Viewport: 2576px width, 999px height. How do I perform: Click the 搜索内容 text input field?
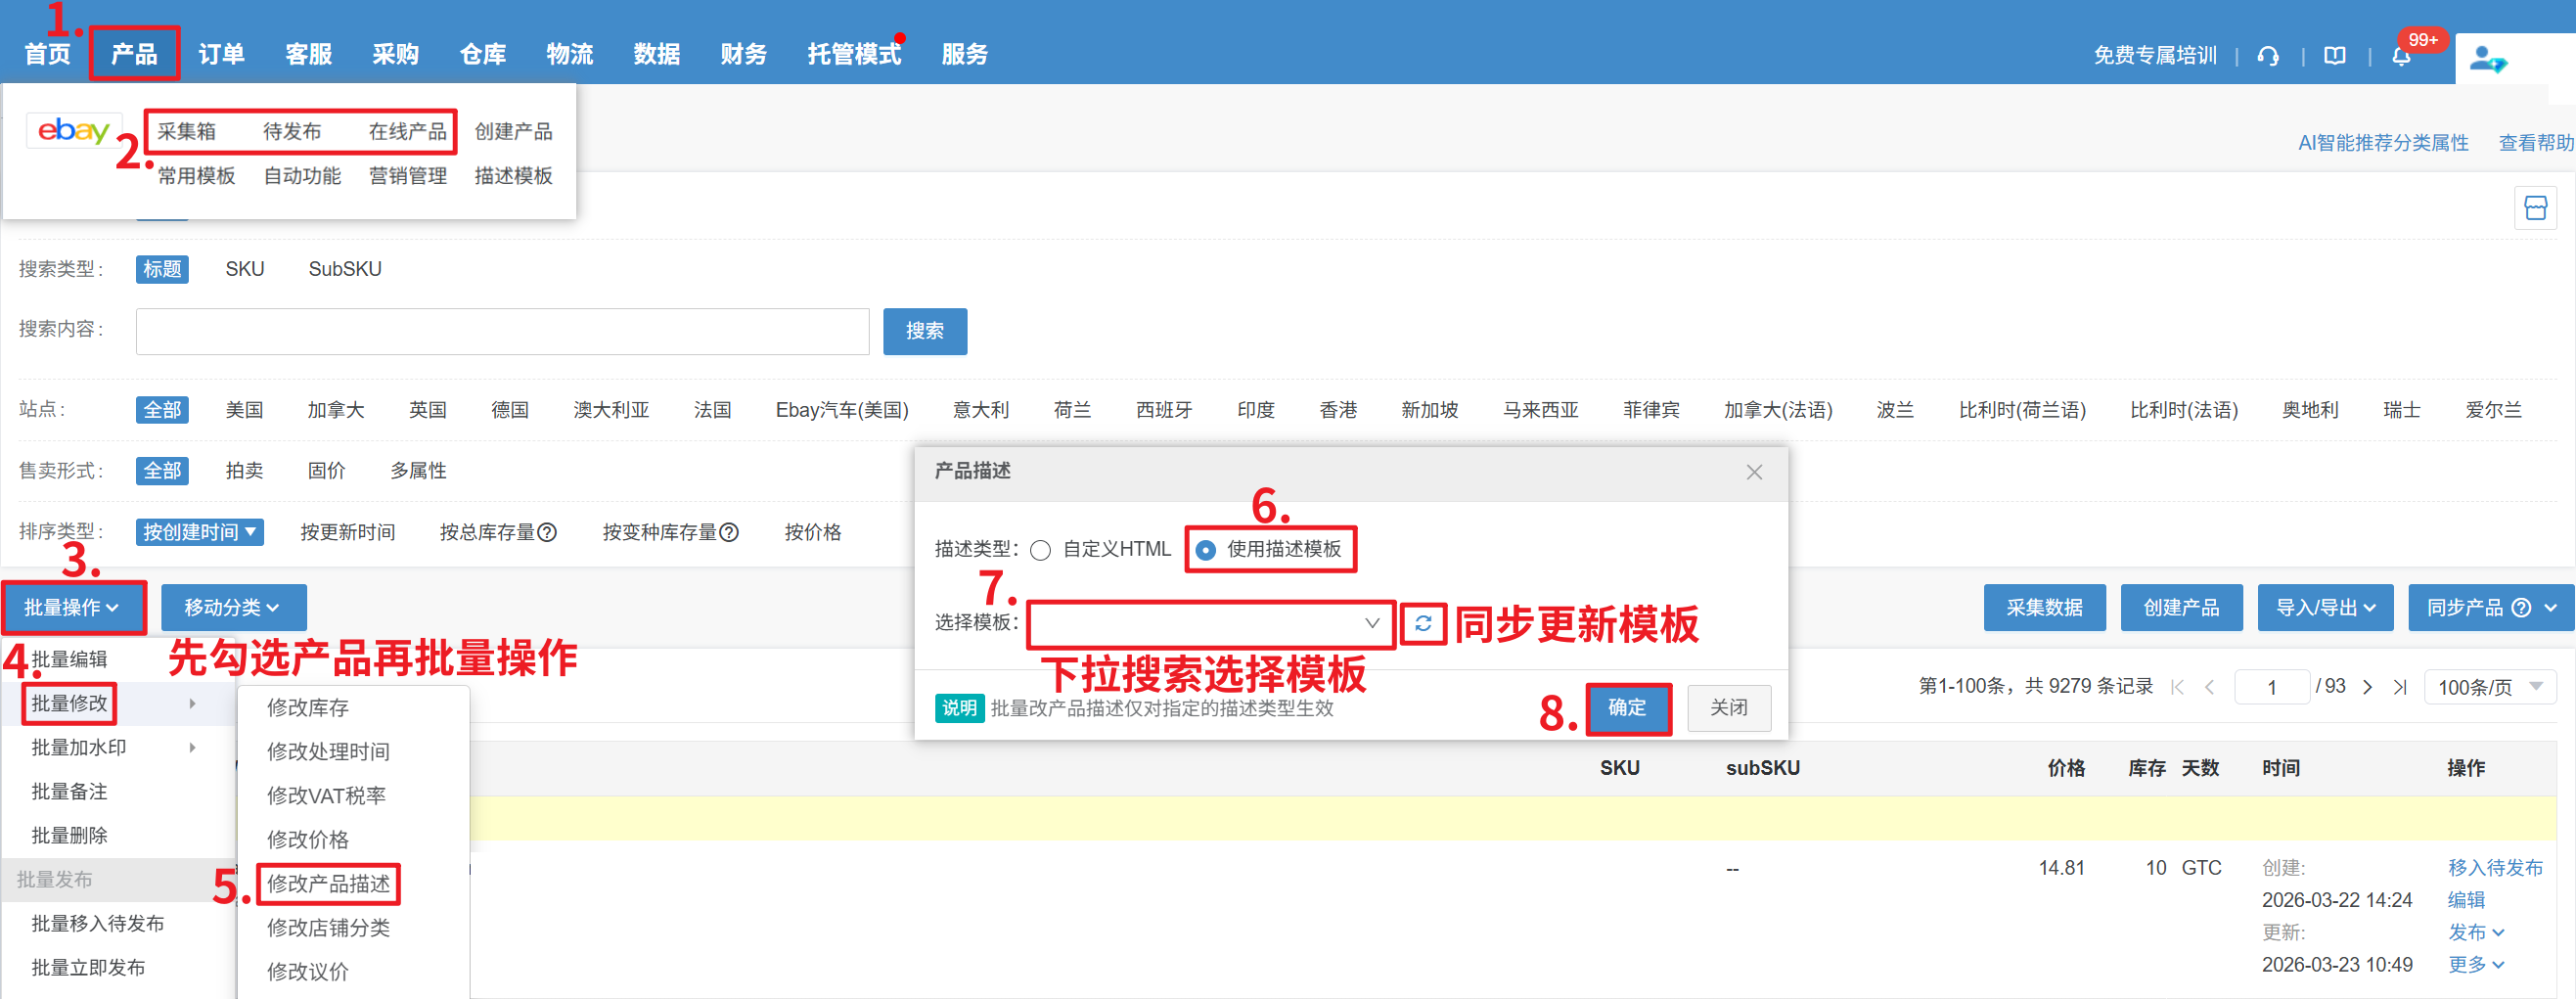[x=502, y=331]
